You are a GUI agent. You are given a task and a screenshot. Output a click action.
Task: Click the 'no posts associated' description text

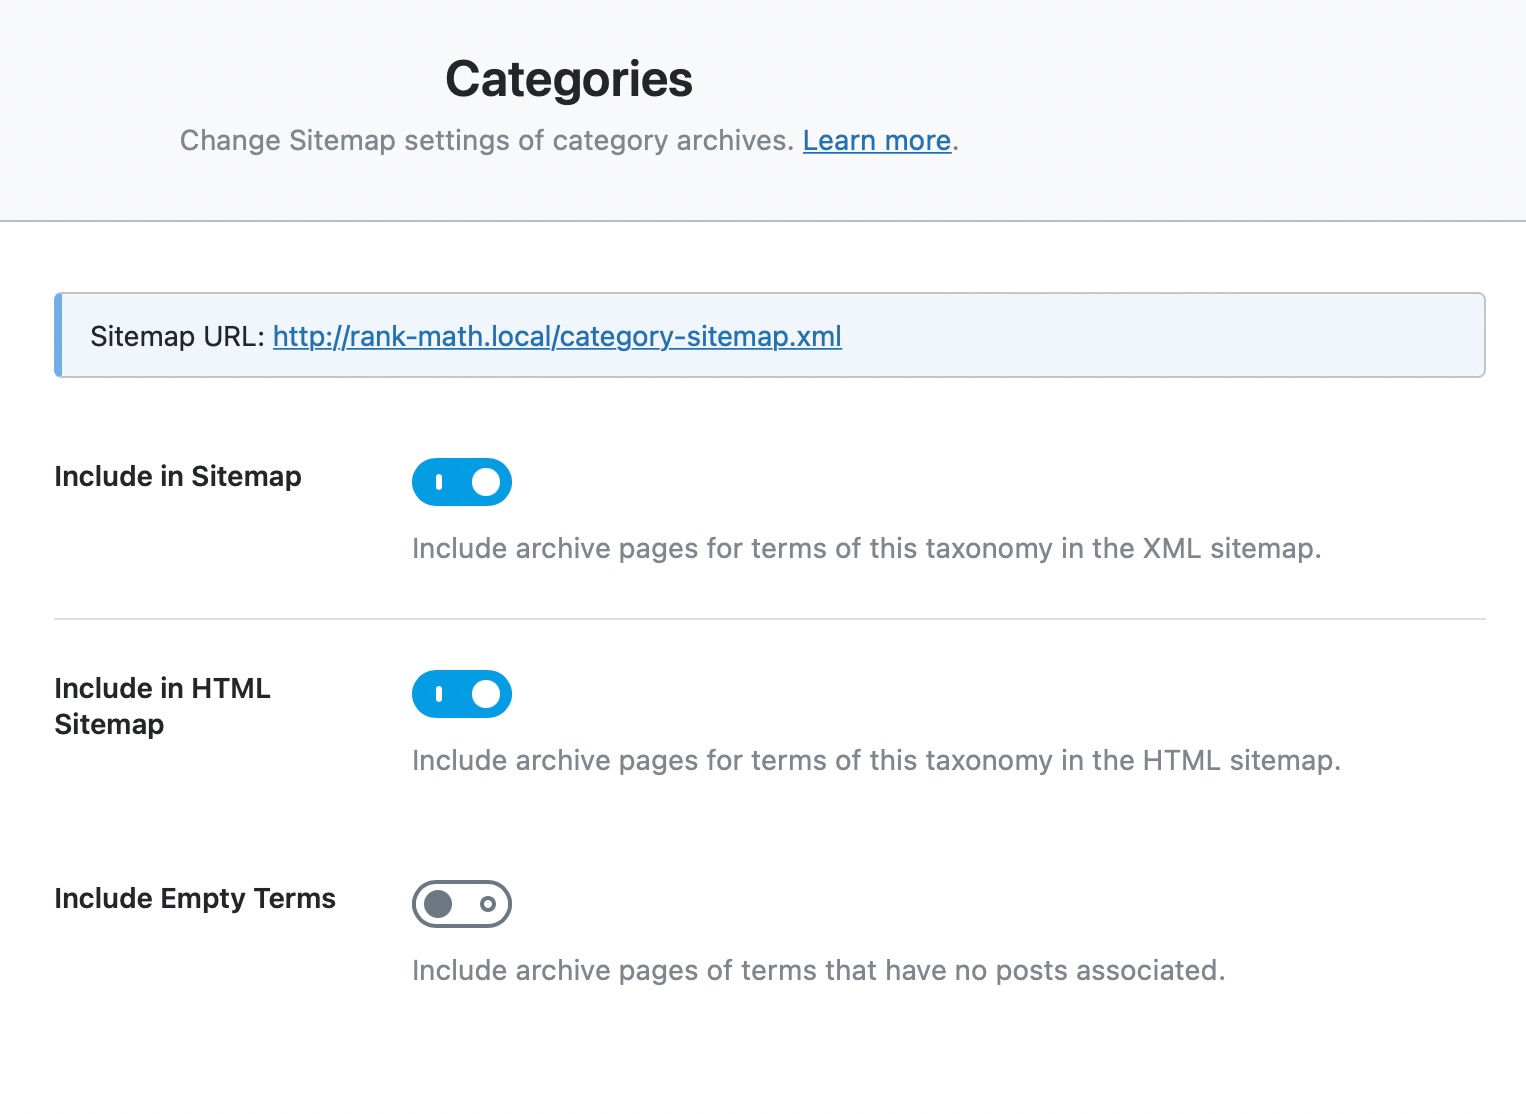818,970
